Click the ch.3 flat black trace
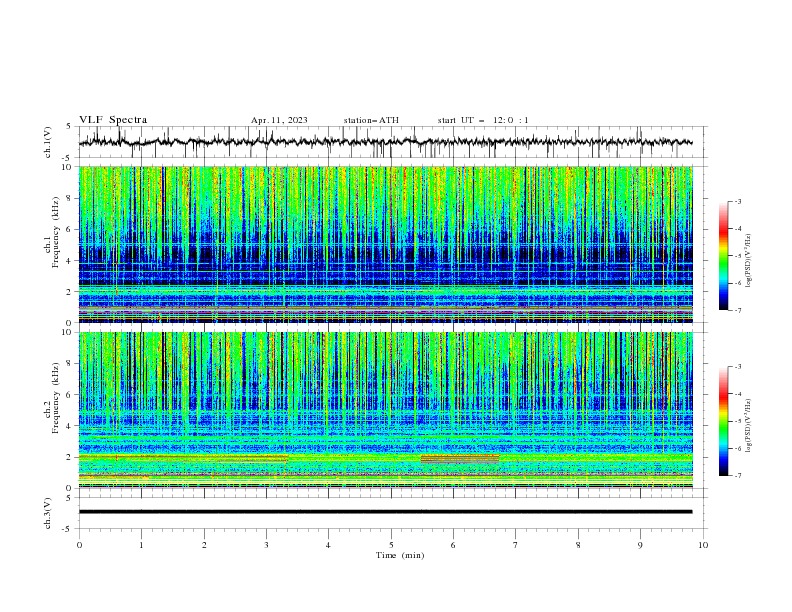 coord(385,512)
